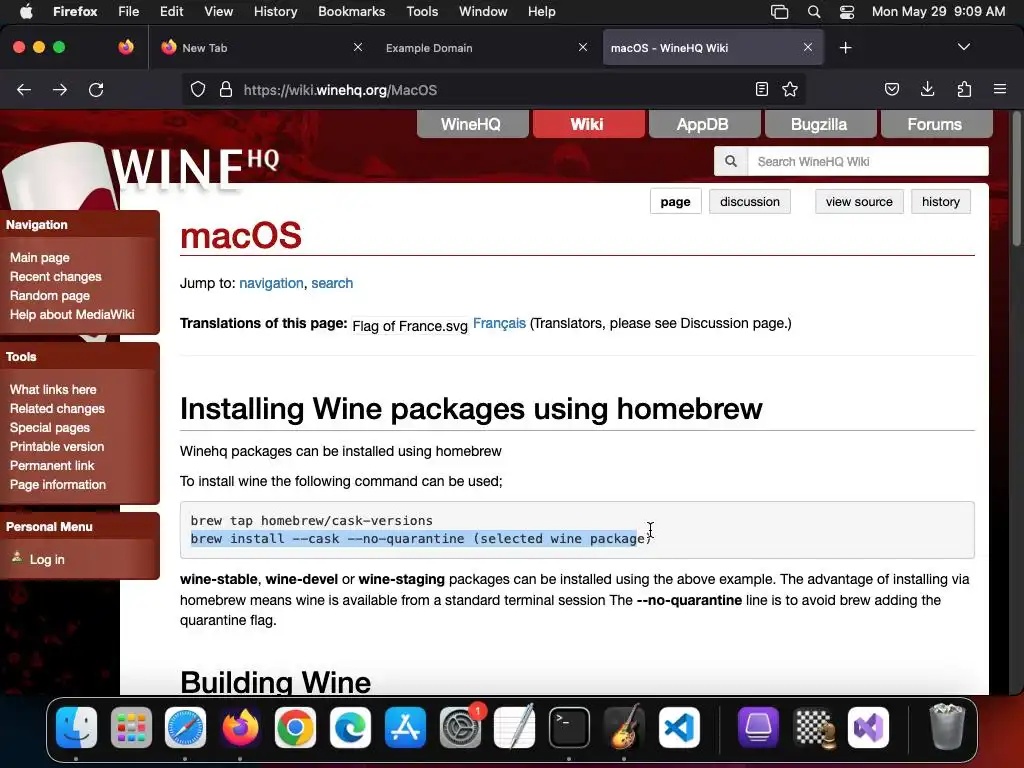Launch Visual Studio Code from the dock
1024x768 pixels.
click(679, 728)
